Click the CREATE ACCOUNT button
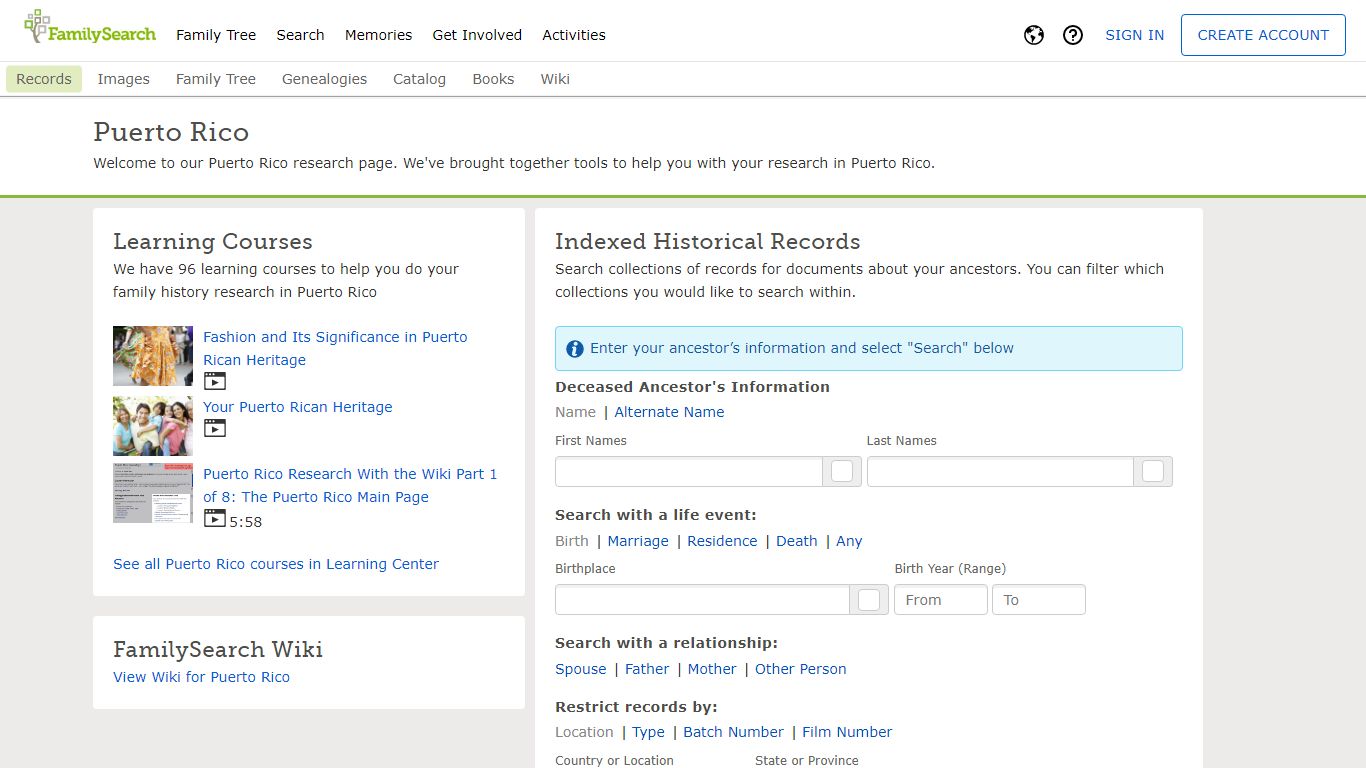1366x768 pixels. tap(1263, 35)
